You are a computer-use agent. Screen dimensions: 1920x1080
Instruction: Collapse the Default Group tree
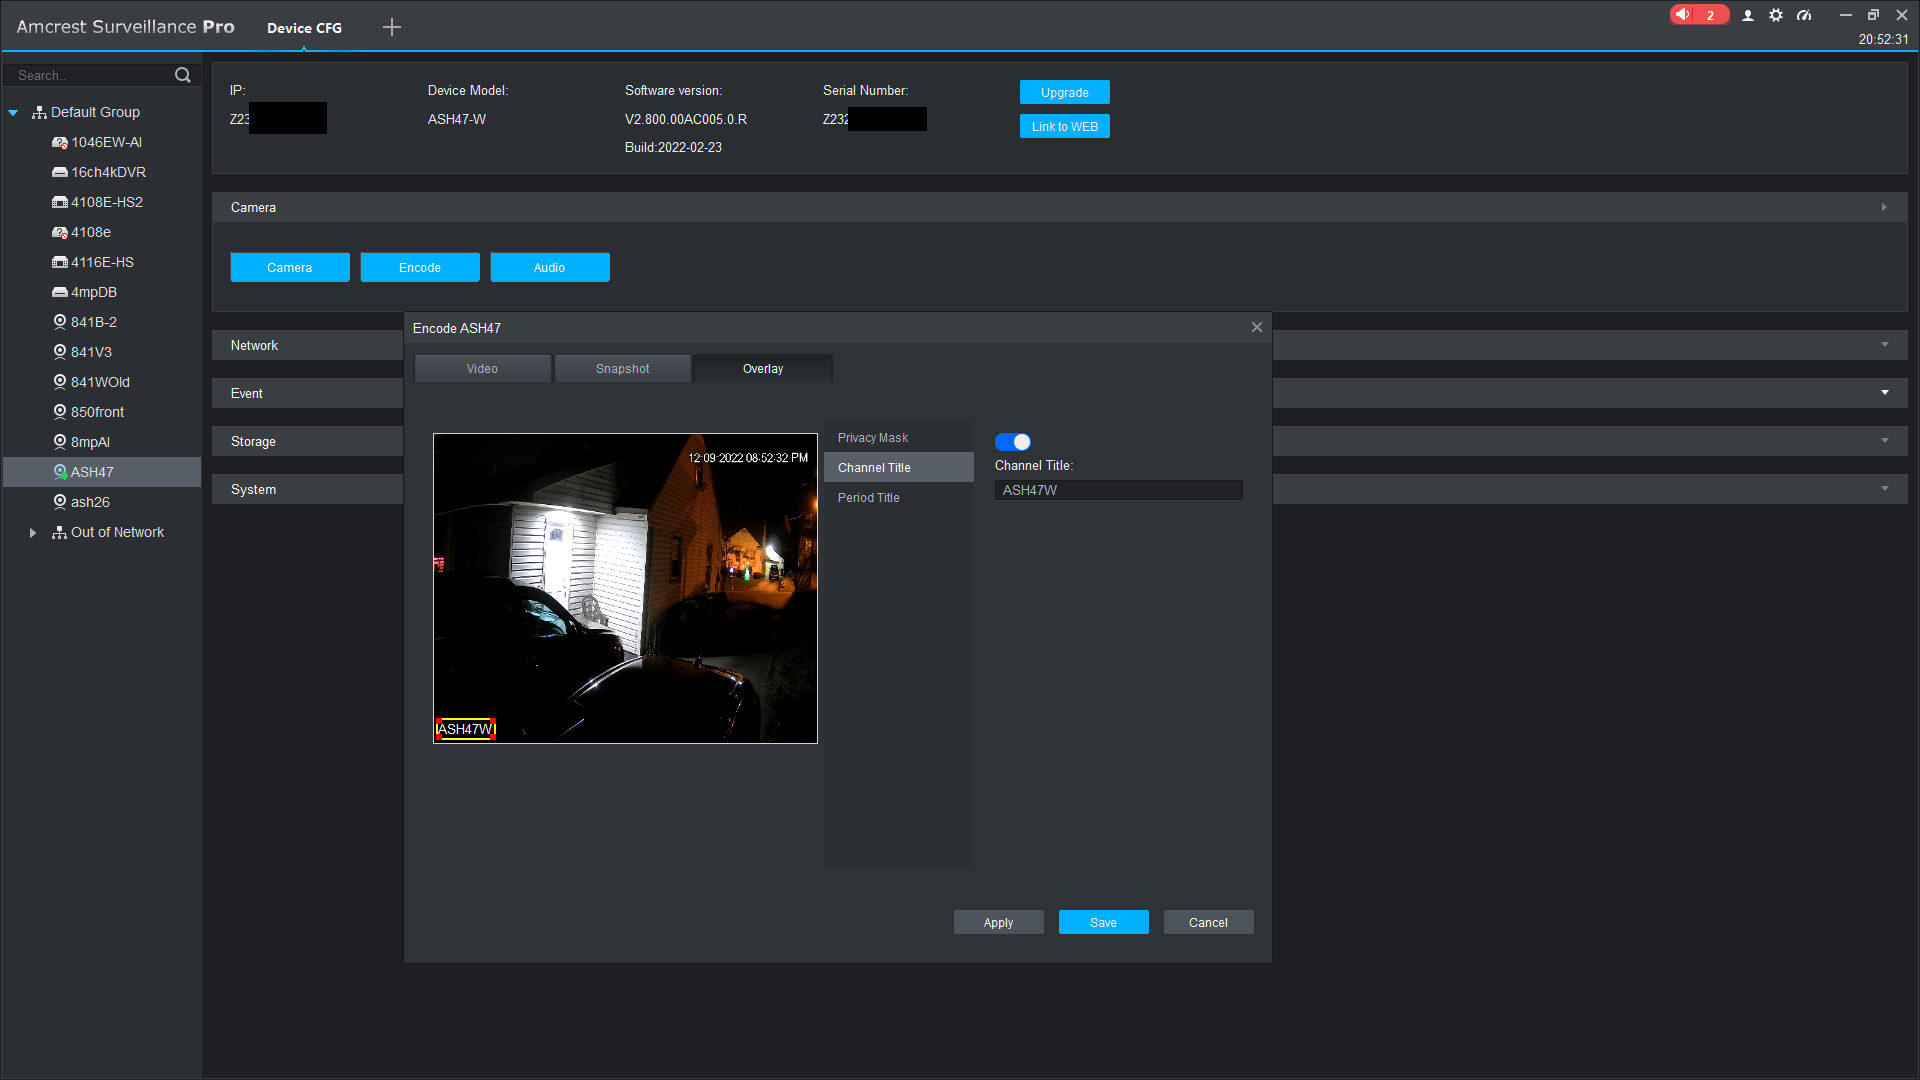(13, 113)
